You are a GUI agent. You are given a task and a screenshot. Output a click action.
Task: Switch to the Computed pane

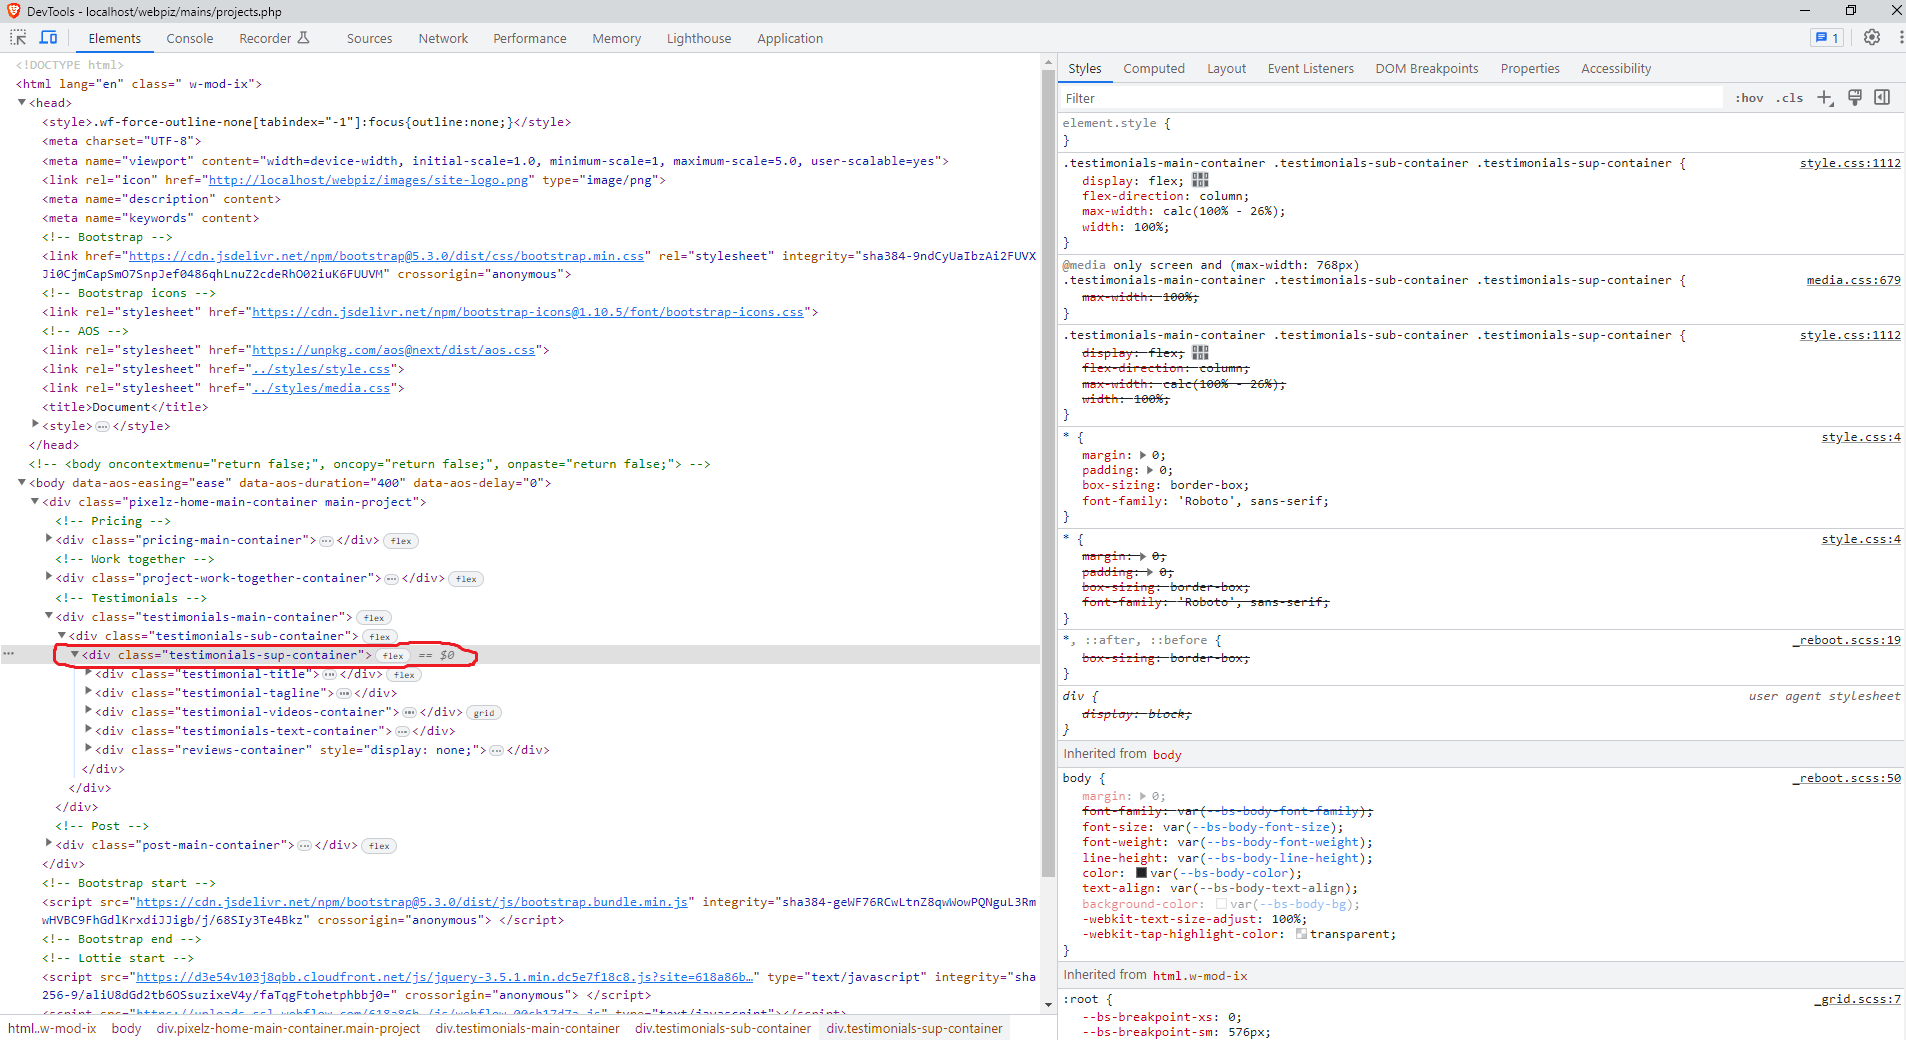click(1153, 68)
